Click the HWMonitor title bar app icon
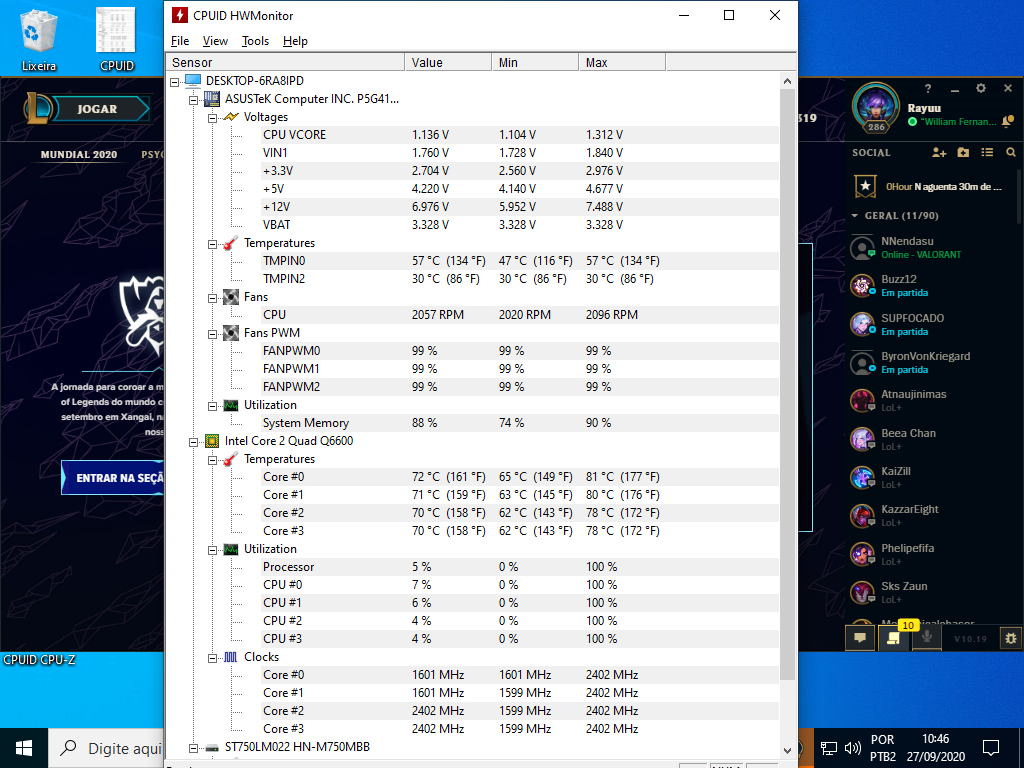Image resolution: width=1024 pixels, height=768 pixels. 180,15
